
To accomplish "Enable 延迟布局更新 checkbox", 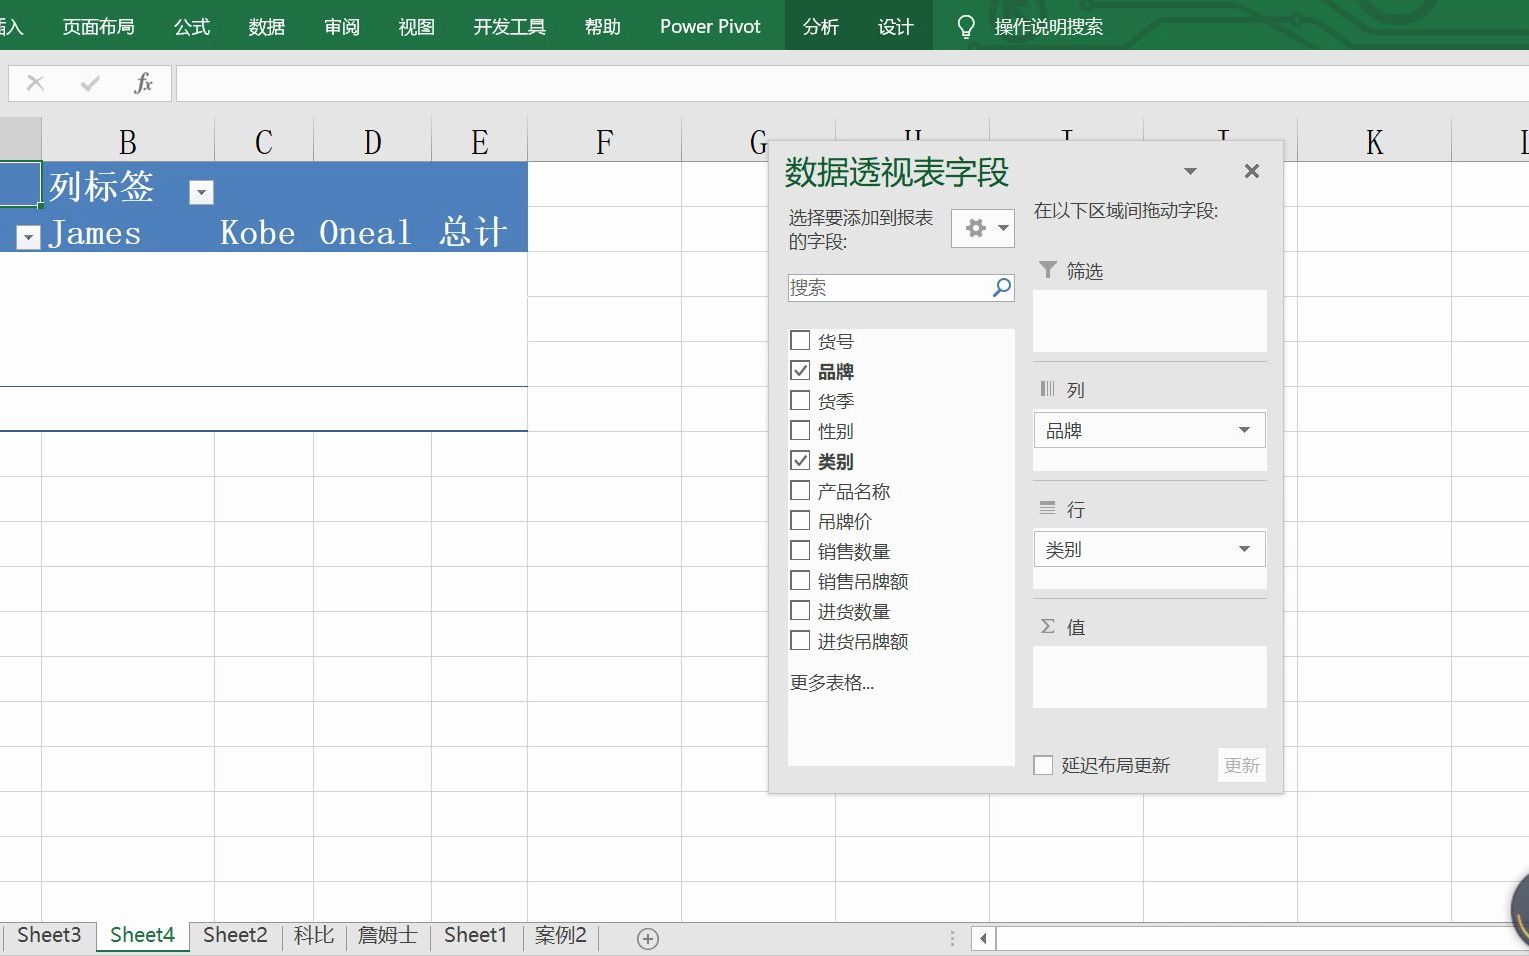I will (x=1043, y=765).
